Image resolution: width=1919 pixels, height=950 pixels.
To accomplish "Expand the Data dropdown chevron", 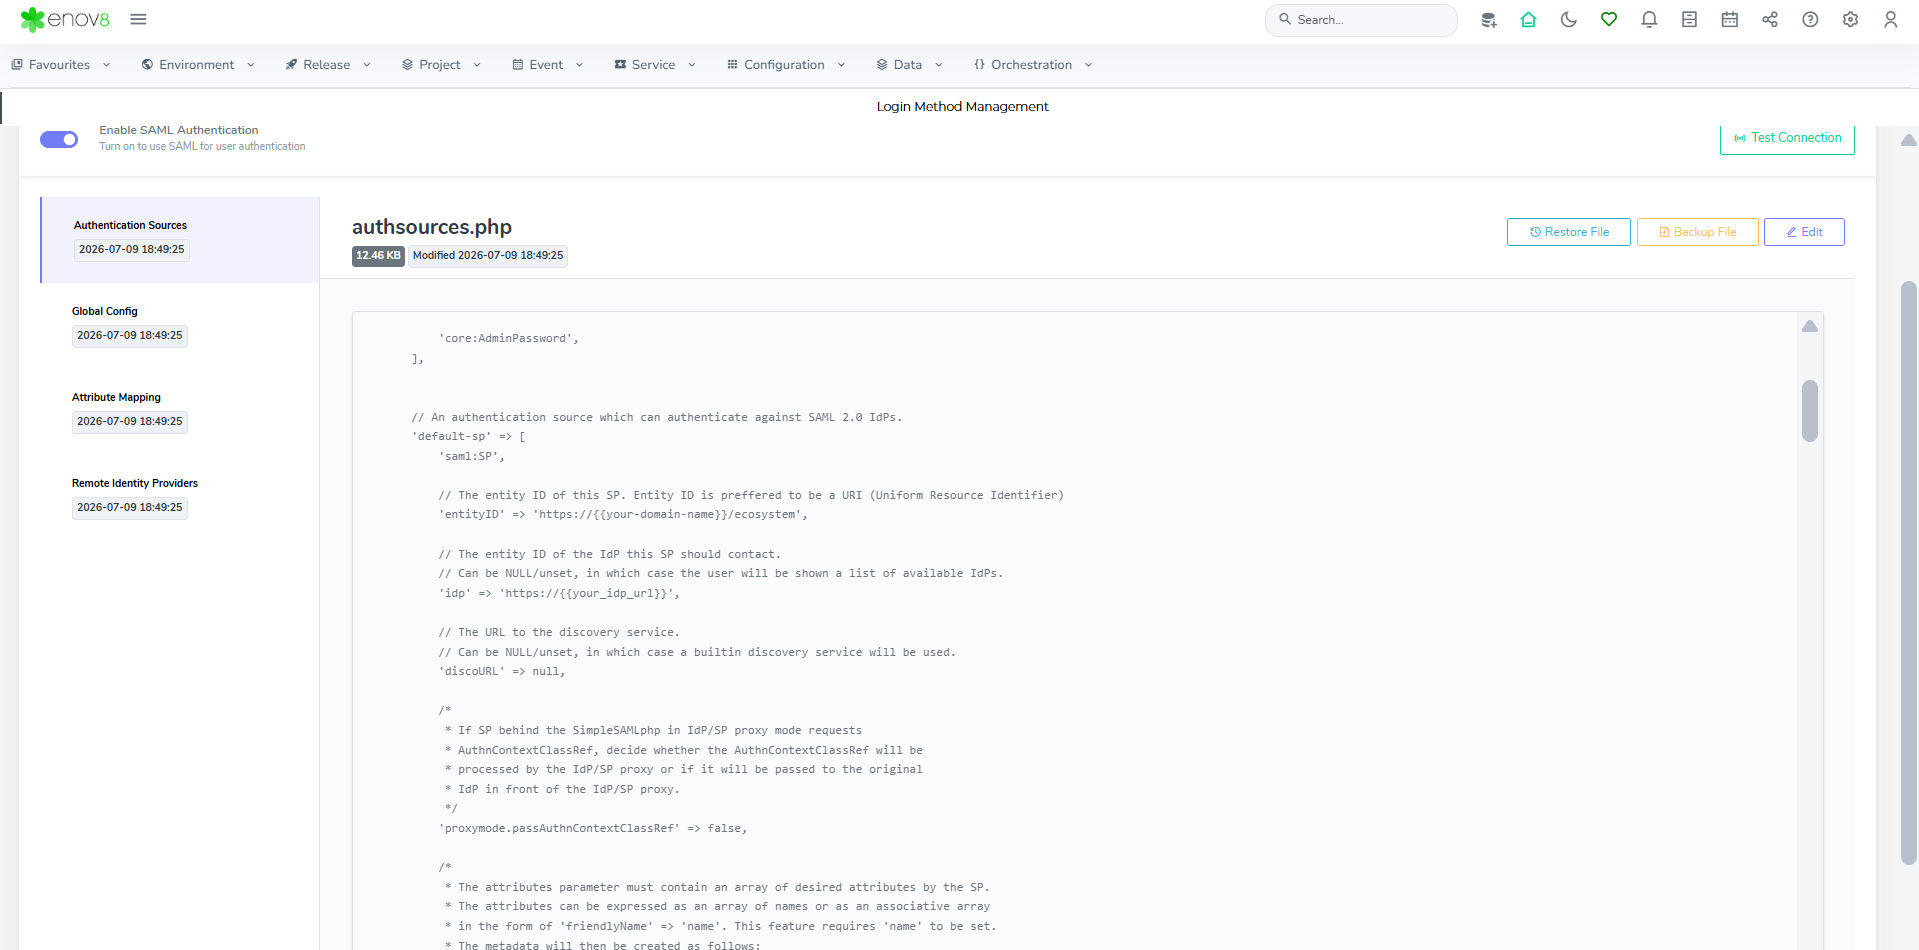I will pos(939,65).
